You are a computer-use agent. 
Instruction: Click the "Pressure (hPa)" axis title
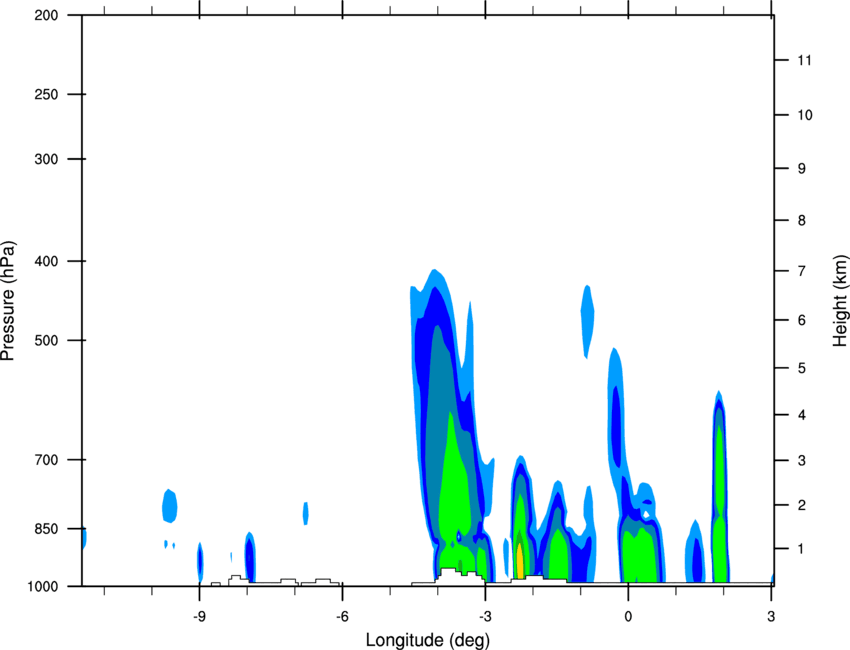pos(8,301)
